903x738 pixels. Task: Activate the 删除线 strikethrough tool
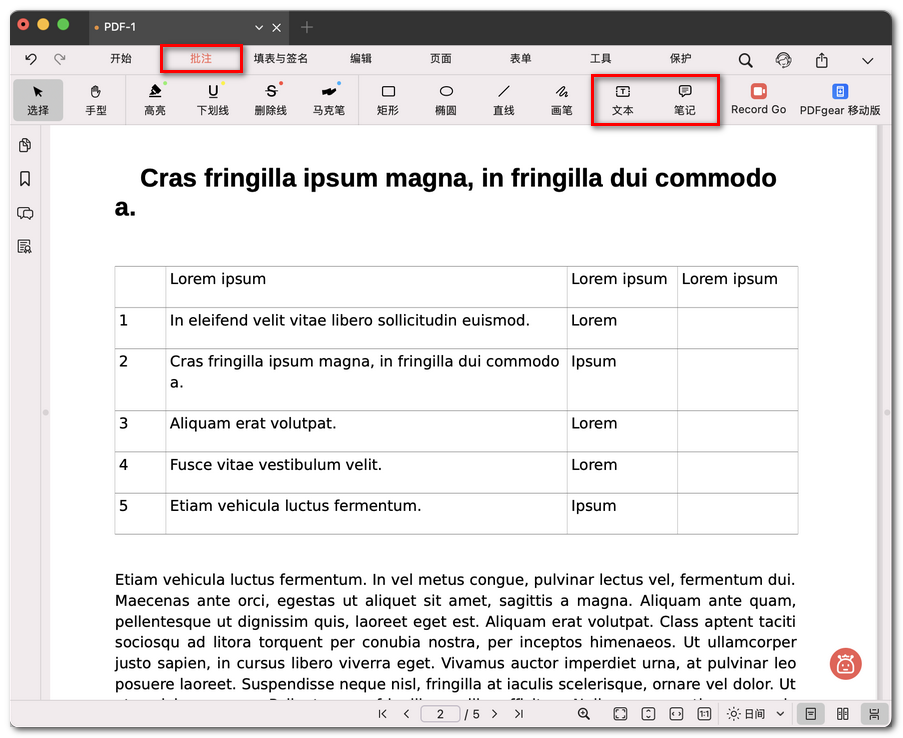click(271, 99)
